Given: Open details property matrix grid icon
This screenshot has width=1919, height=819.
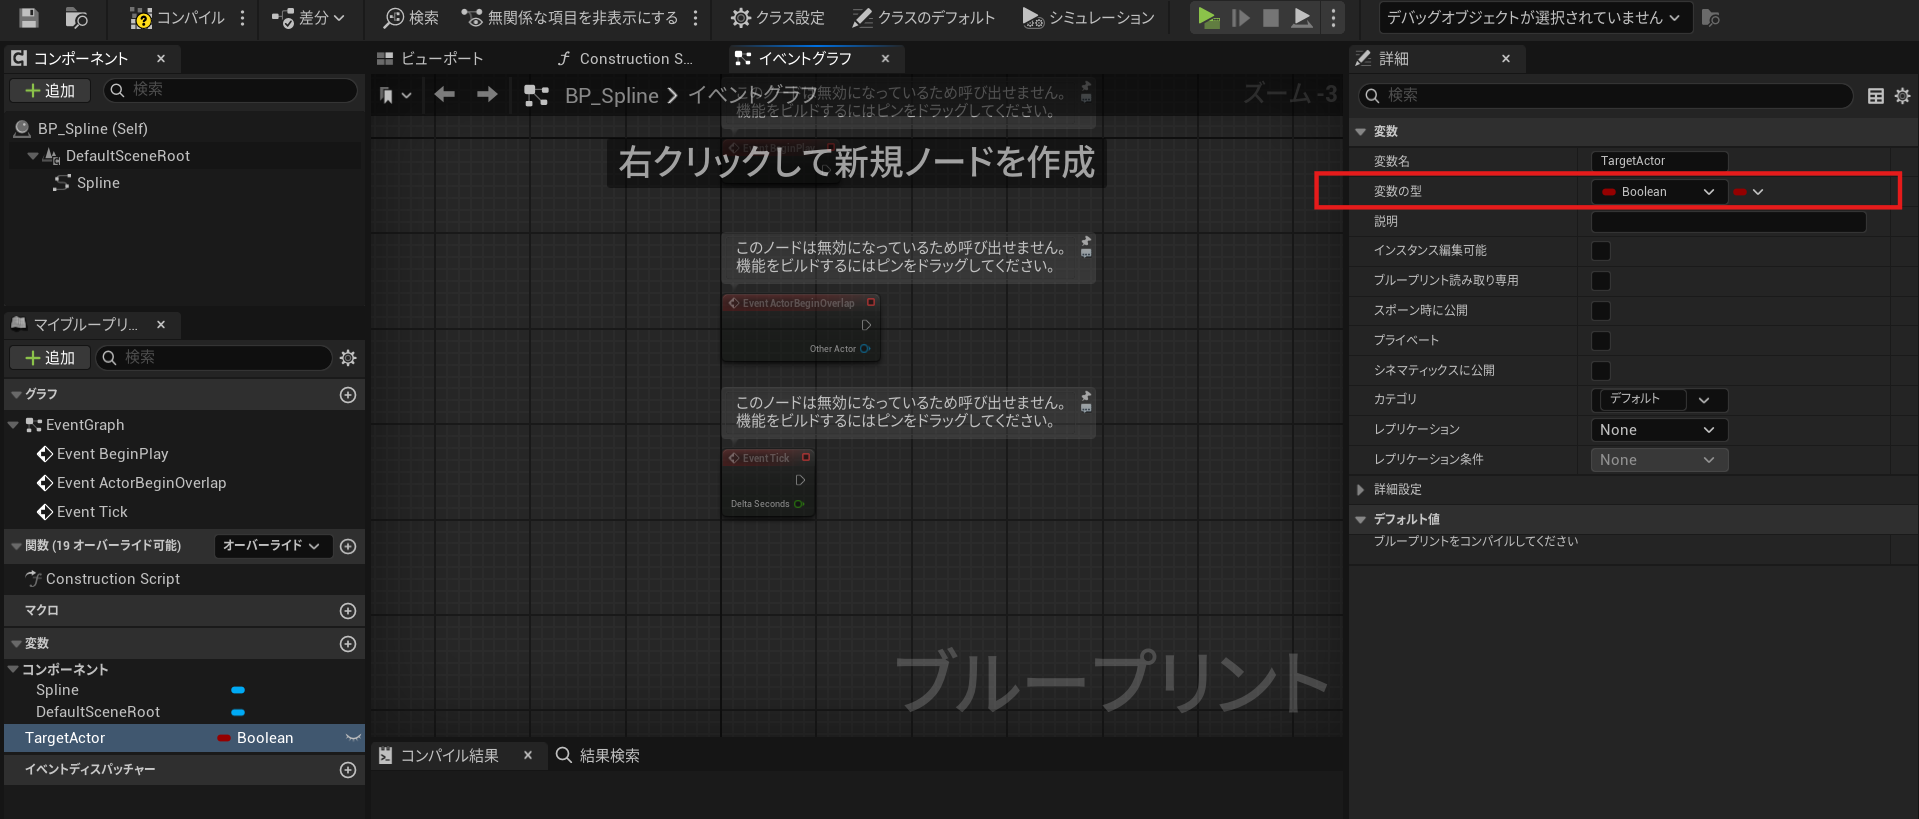Looking at the screenshot, I should [x=1876, y=96].
